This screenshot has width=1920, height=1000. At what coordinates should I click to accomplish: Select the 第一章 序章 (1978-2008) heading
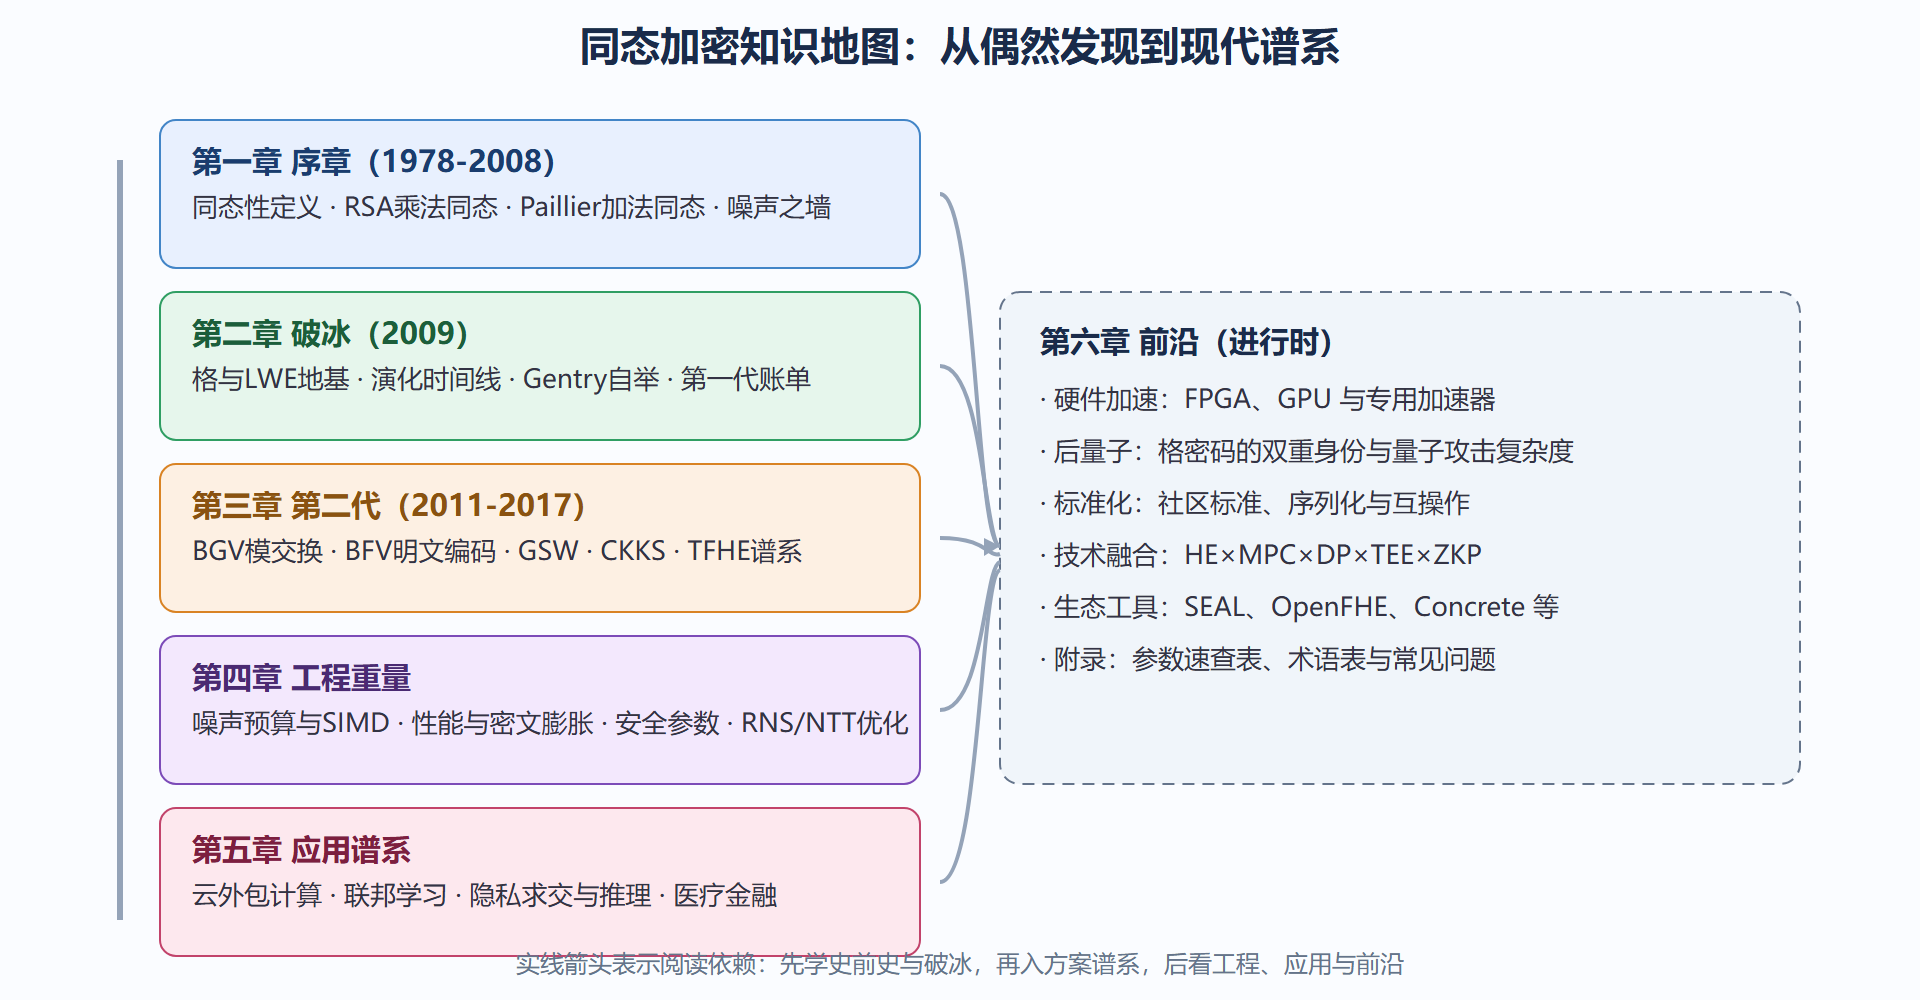click(x=373, y=161)
